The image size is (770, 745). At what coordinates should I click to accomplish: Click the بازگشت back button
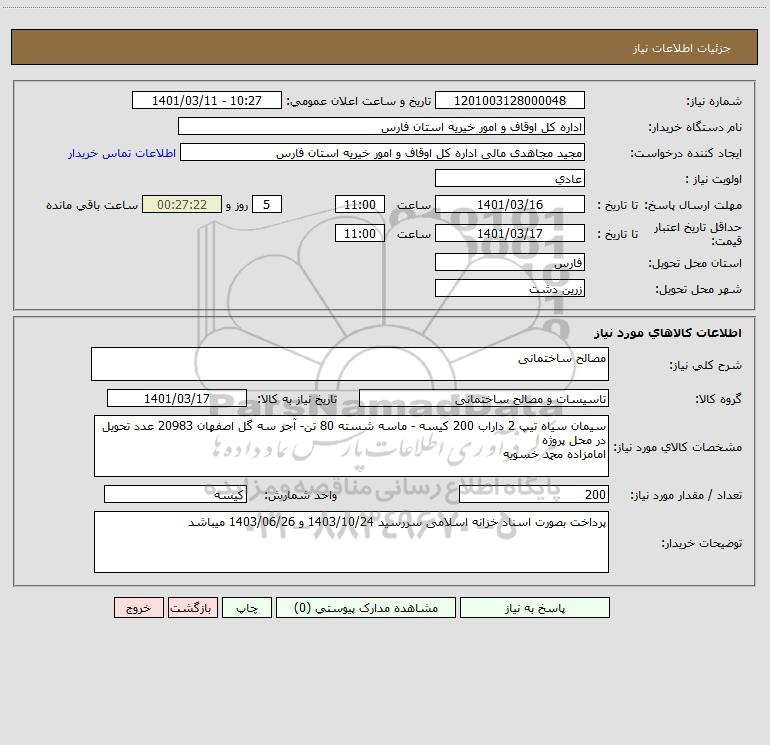[192, 608]
